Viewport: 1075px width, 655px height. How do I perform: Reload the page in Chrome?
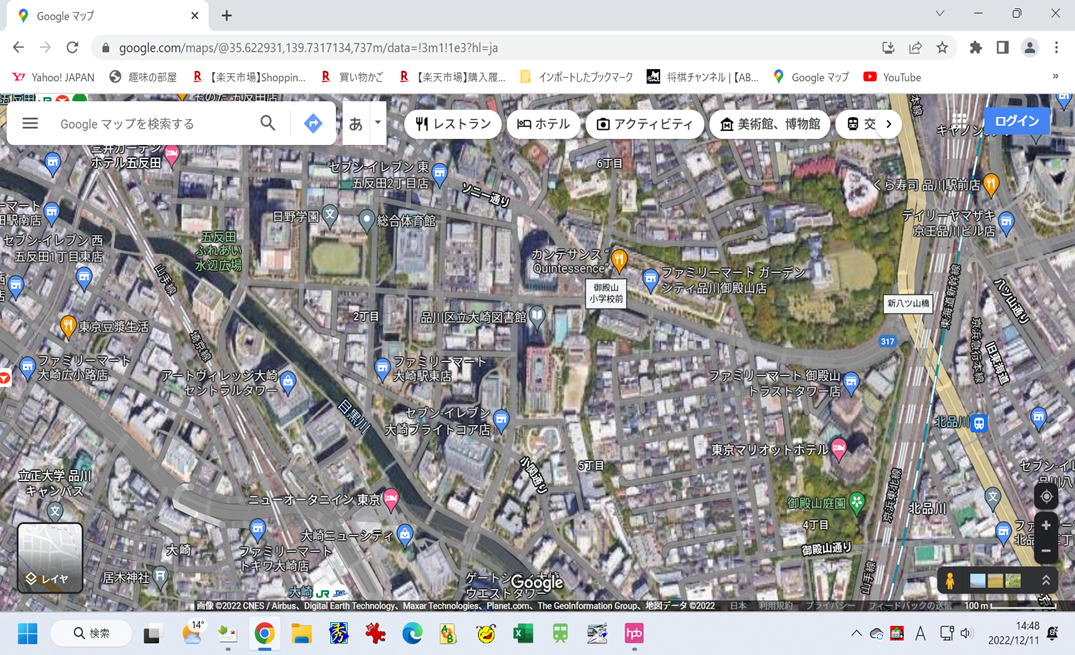click(72, 47)
